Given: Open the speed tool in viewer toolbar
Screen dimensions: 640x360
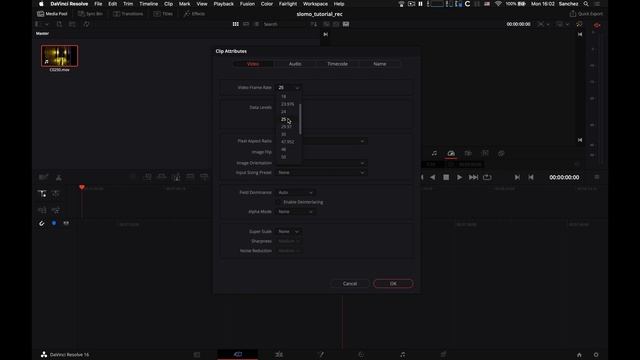Looking at the screenshot, I should [x=451, y=153].
